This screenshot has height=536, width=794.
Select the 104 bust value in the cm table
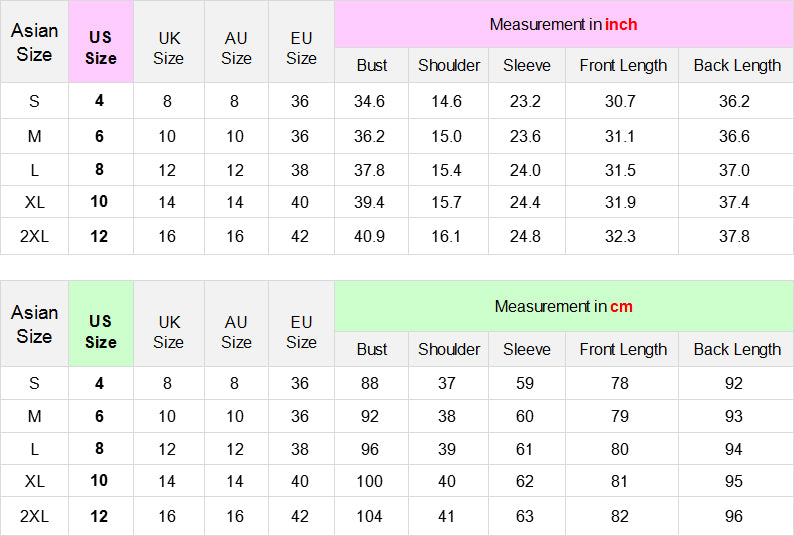pyautogui.click(x=369, y=516)
